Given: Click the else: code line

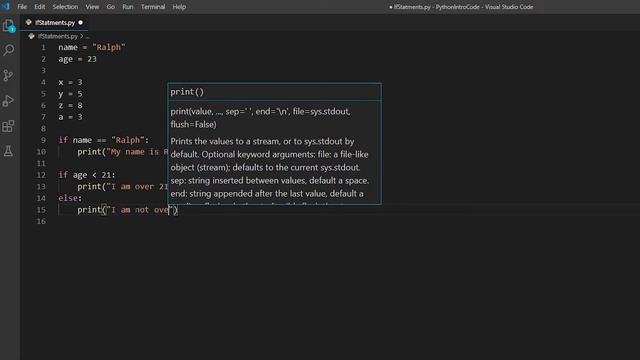Looking at the screenshot, I should coord(70,198).
